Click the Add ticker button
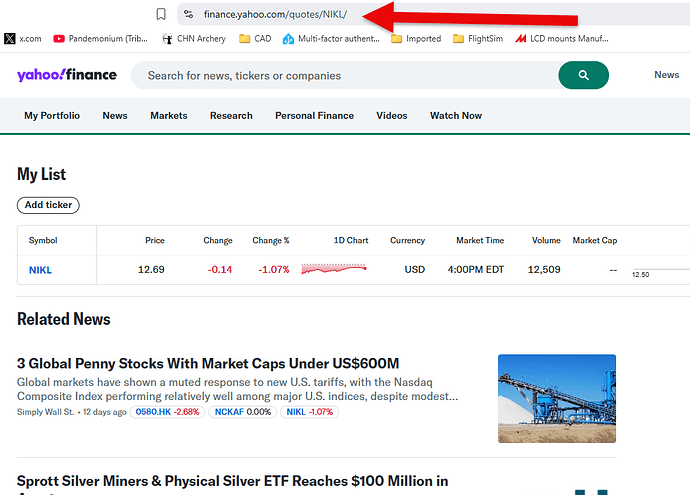Viewport: 690px width, 495px height. (48, 205)
